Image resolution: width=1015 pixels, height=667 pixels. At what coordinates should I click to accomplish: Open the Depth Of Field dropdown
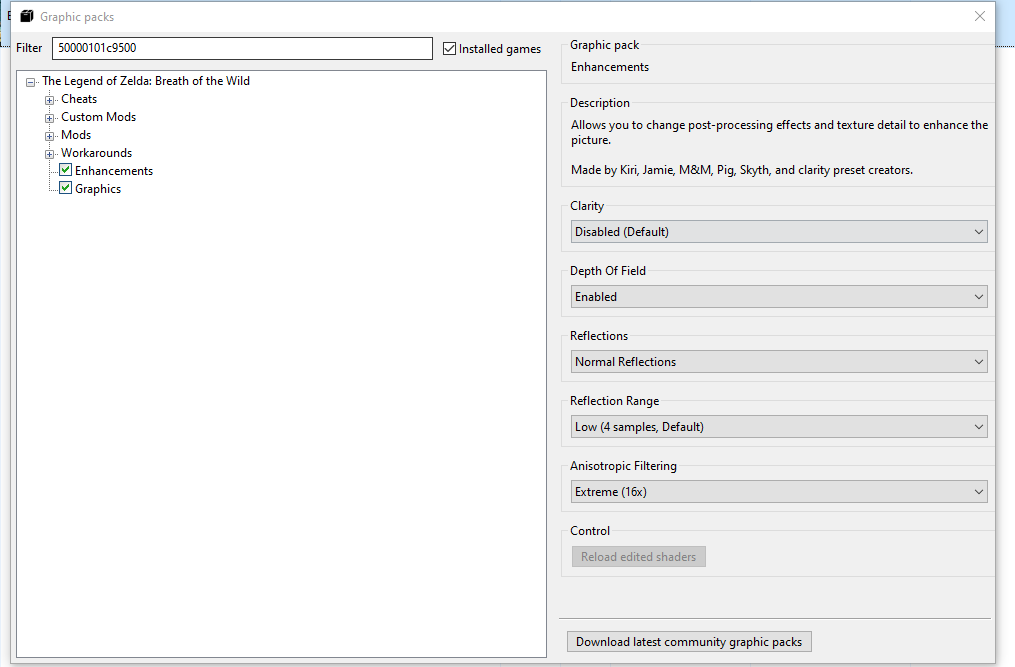[x=779, y=297]
